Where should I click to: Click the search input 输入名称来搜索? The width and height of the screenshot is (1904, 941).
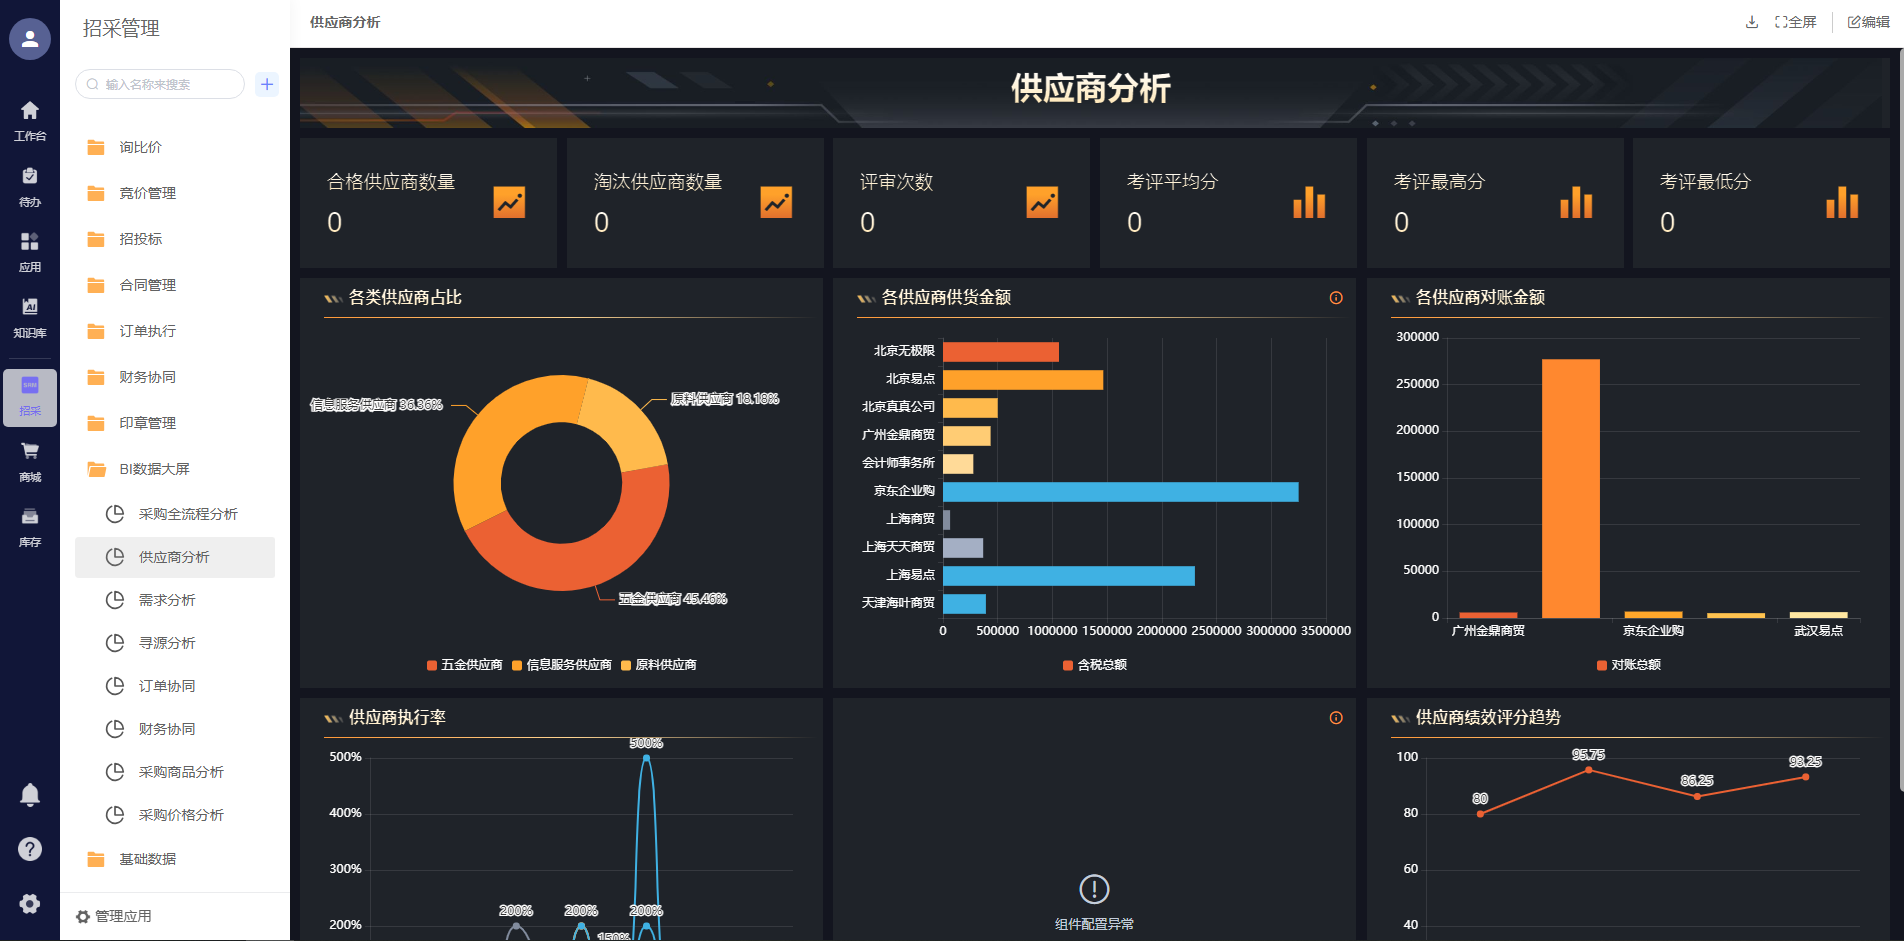pos(165,84)
